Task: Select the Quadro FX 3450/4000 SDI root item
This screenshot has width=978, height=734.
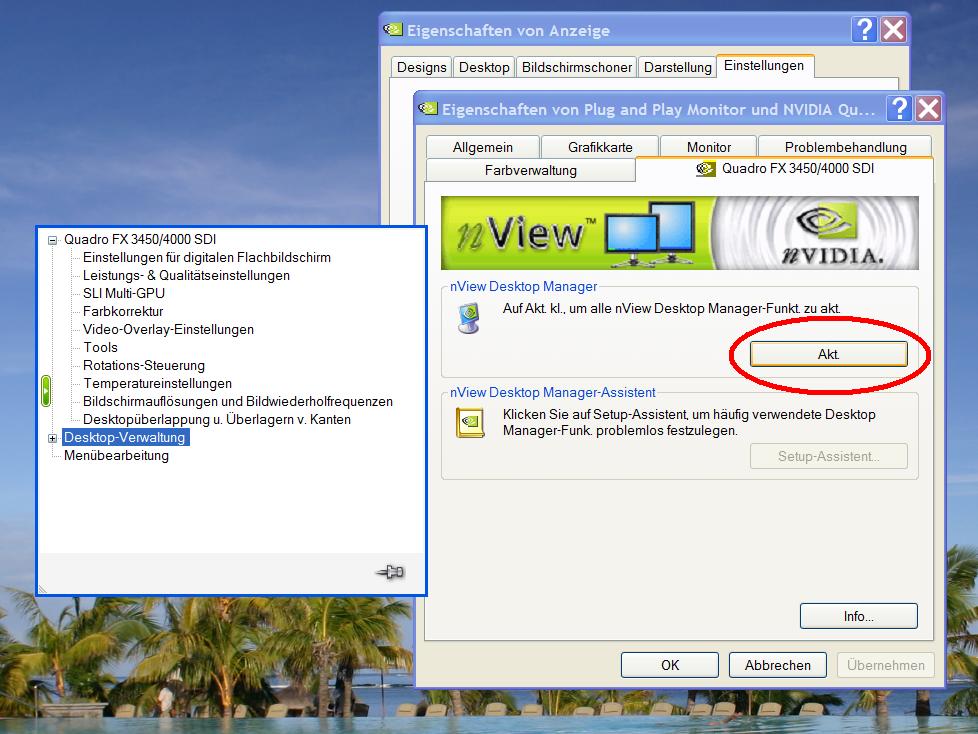Action: 140,239
